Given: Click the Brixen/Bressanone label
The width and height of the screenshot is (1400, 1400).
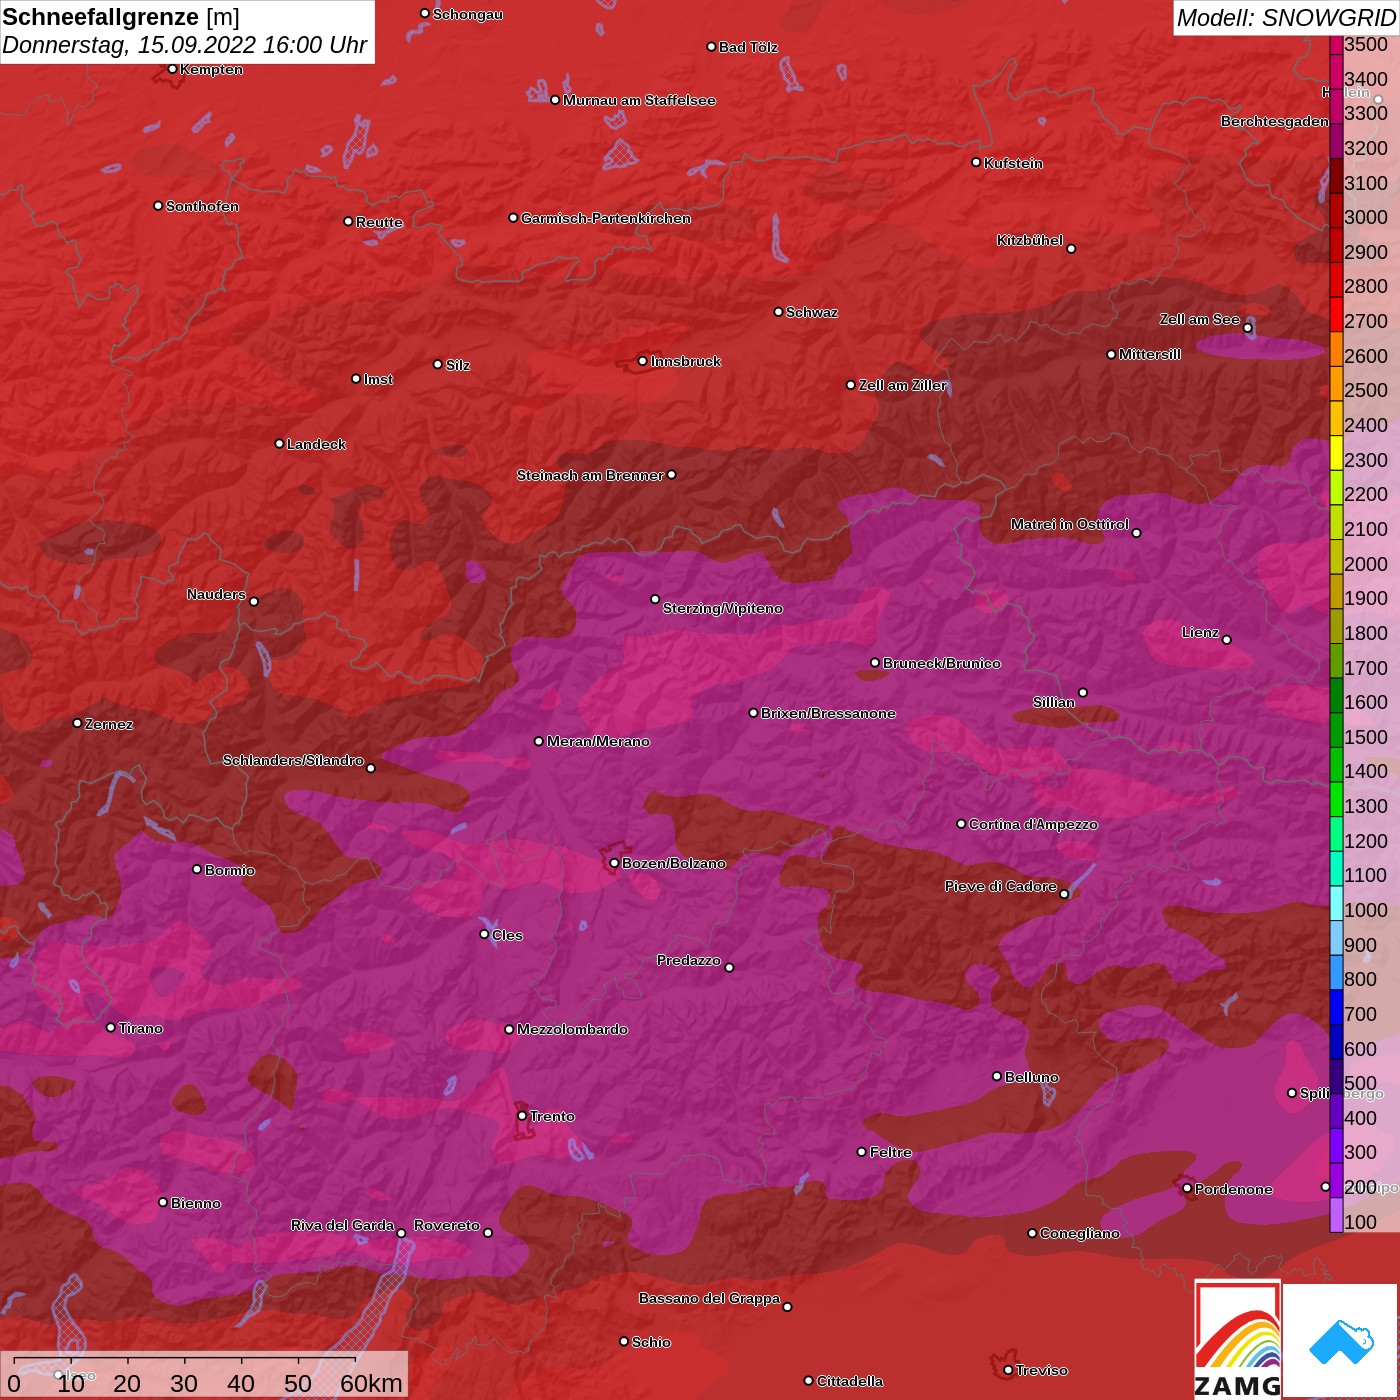Looking at the screenshot, I should (x=828, y=713).
